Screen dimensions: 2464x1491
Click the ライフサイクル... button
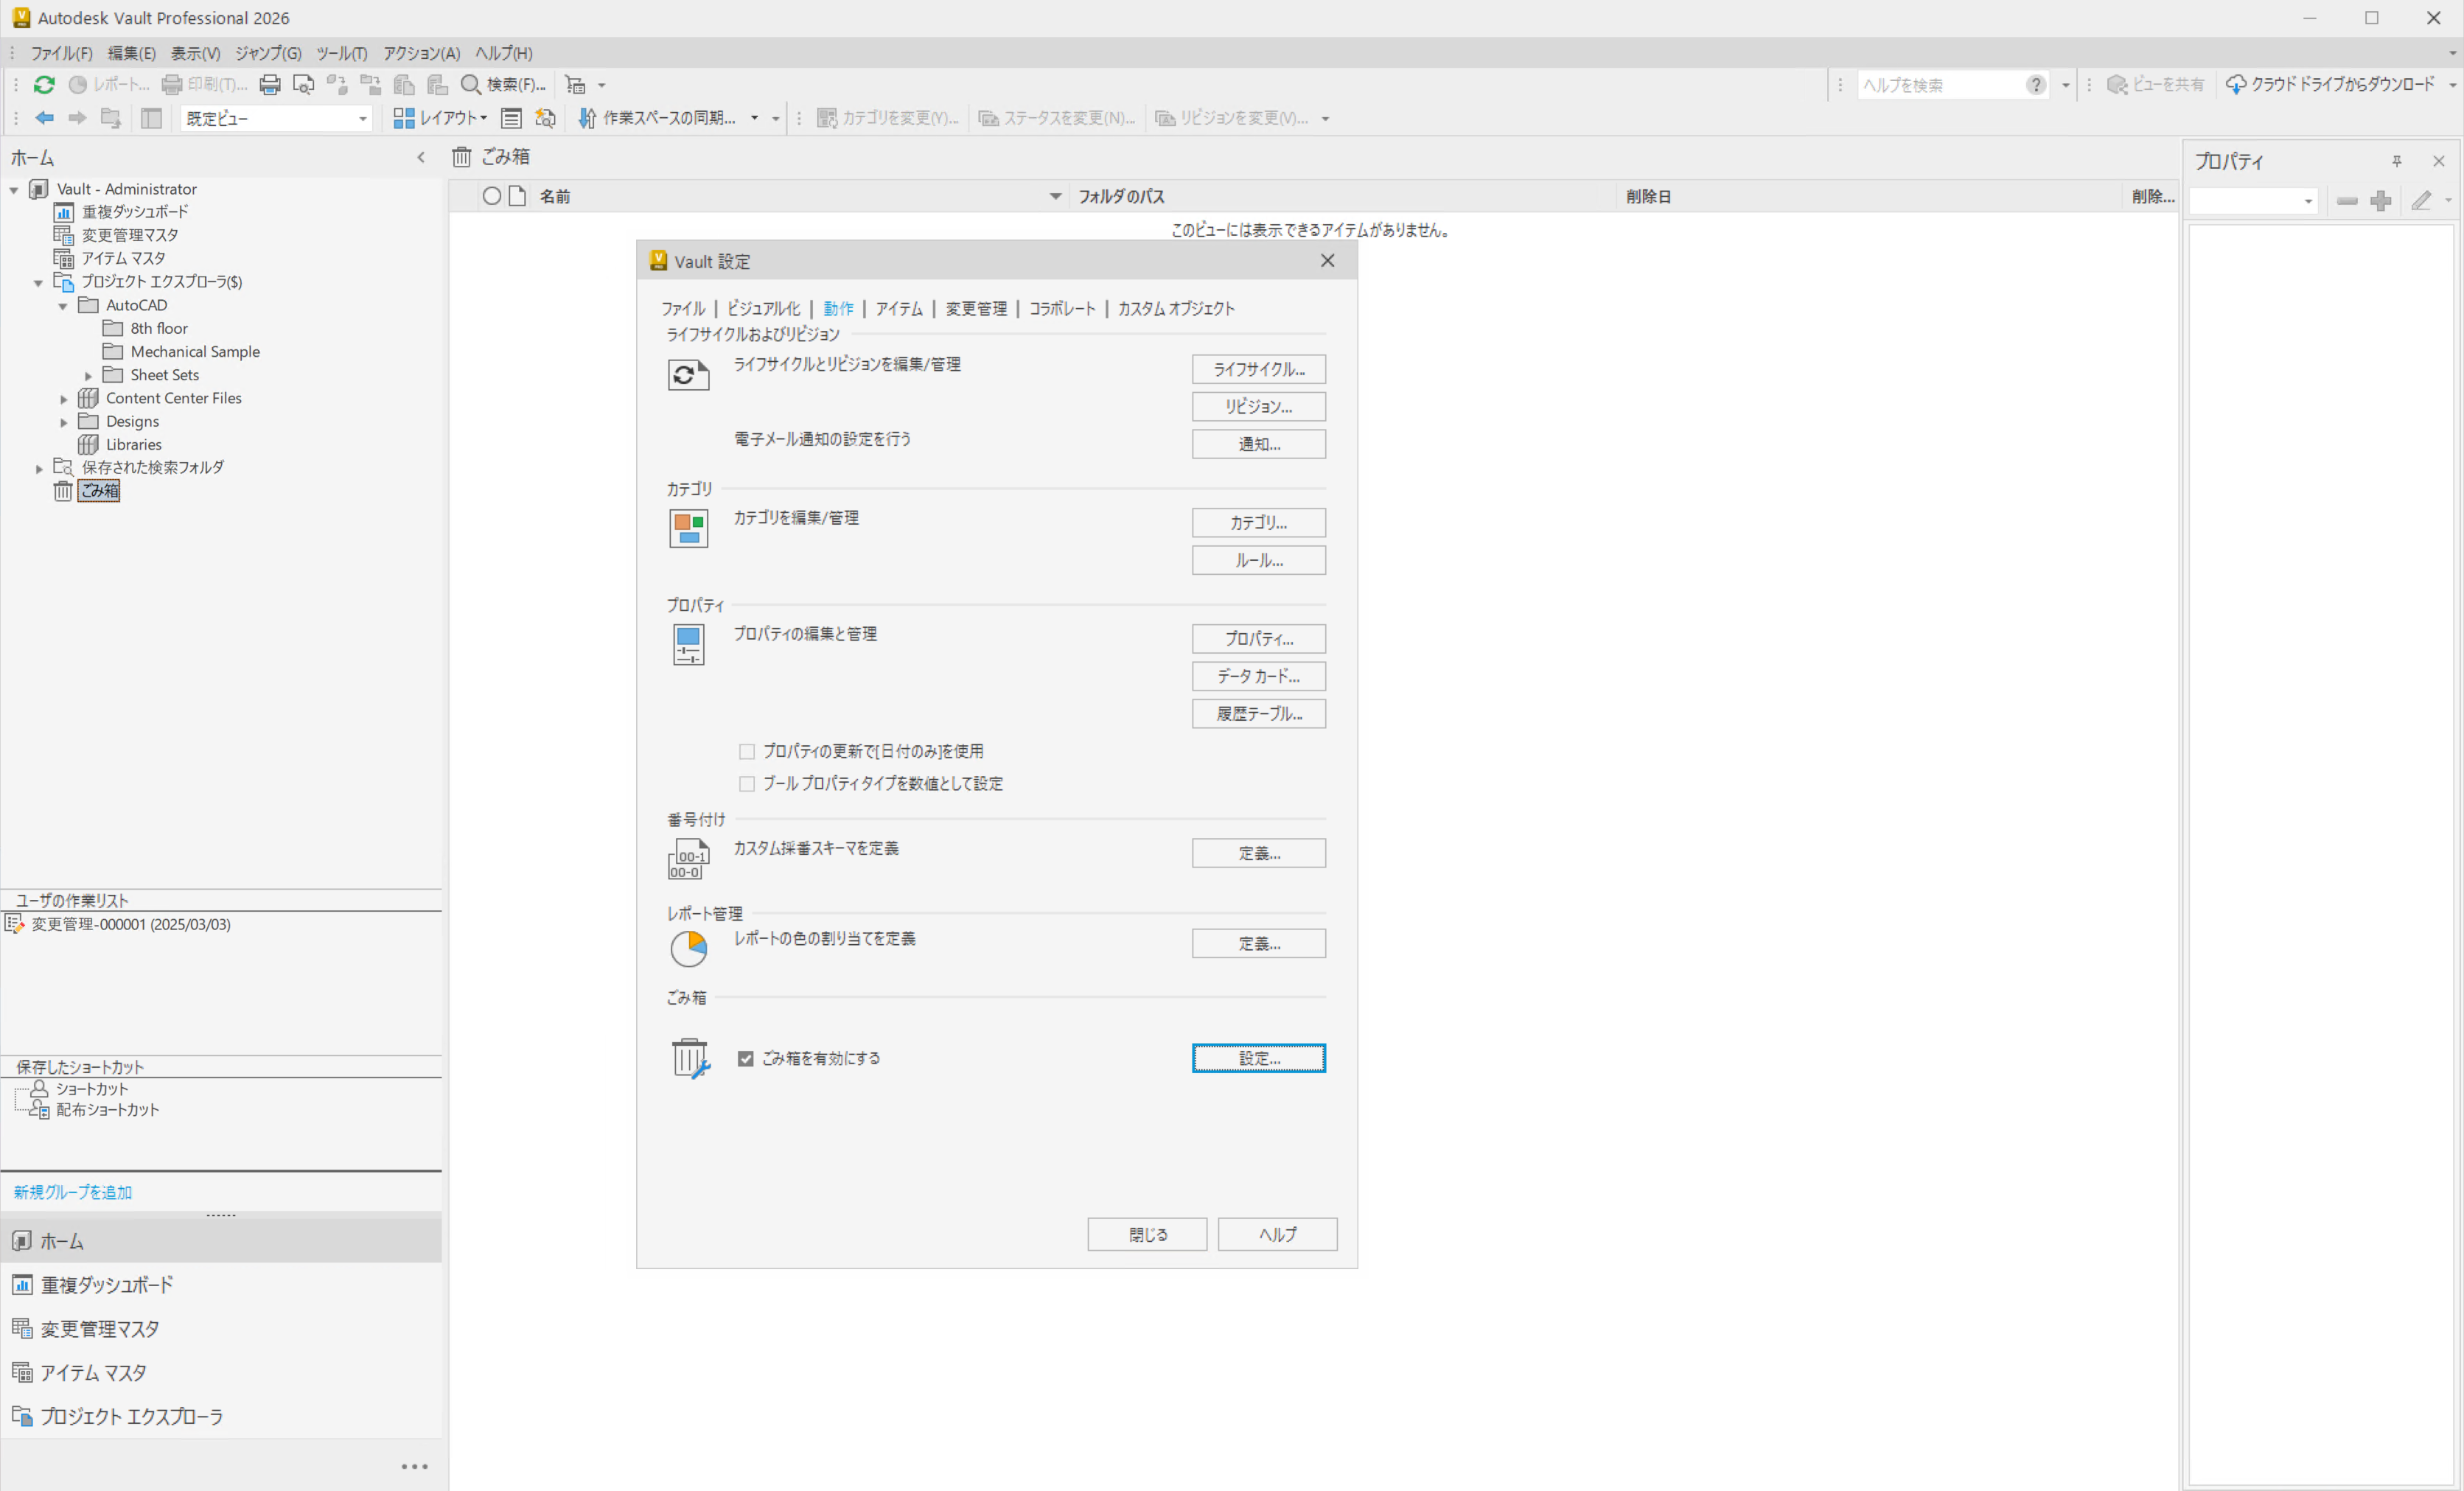1258,369
